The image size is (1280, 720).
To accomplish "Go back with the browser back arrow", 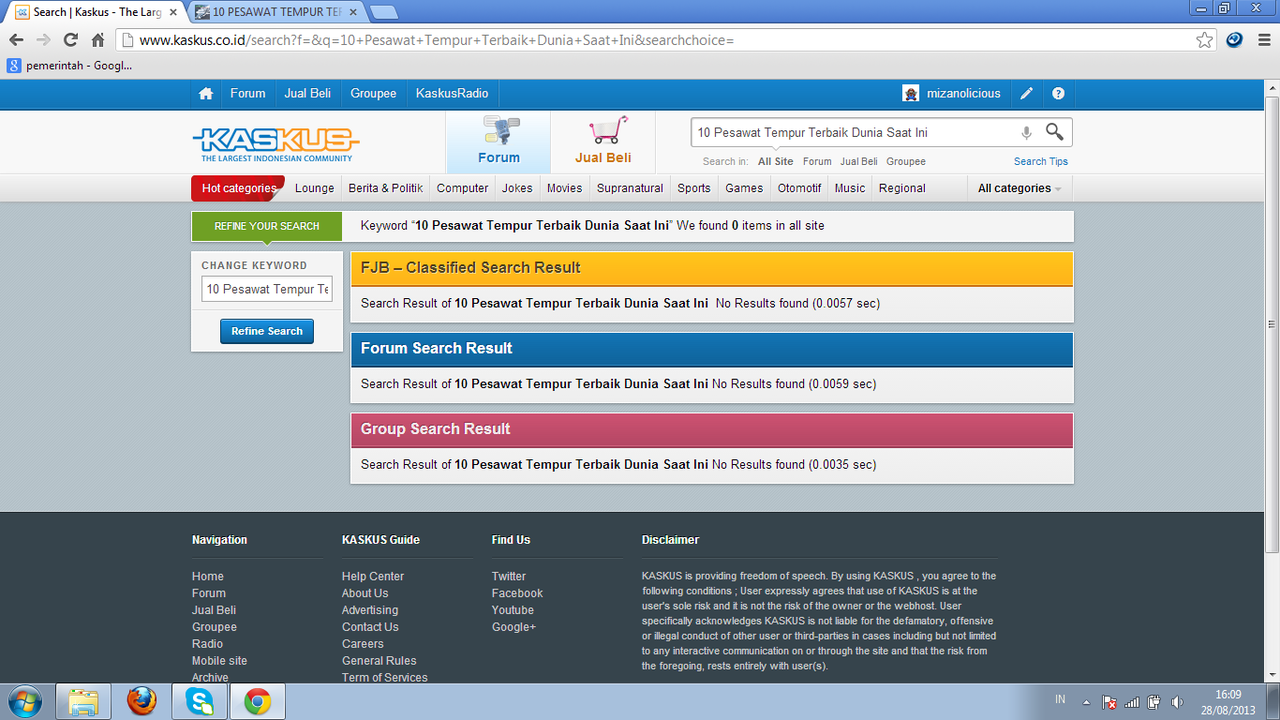I will point(16,40).
